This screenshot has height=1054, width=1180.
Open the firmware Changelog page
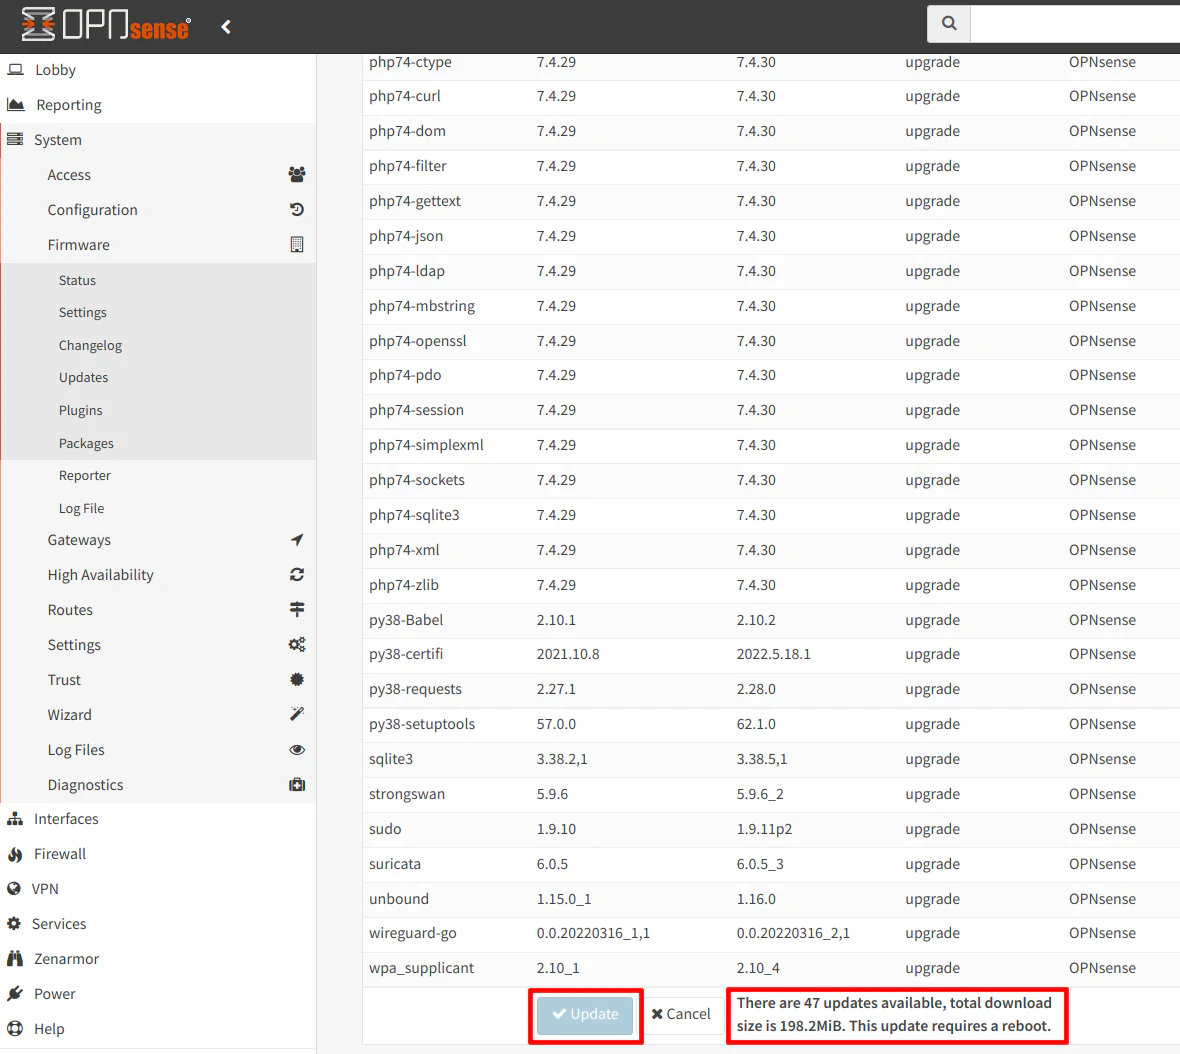[x=90, y=345]
